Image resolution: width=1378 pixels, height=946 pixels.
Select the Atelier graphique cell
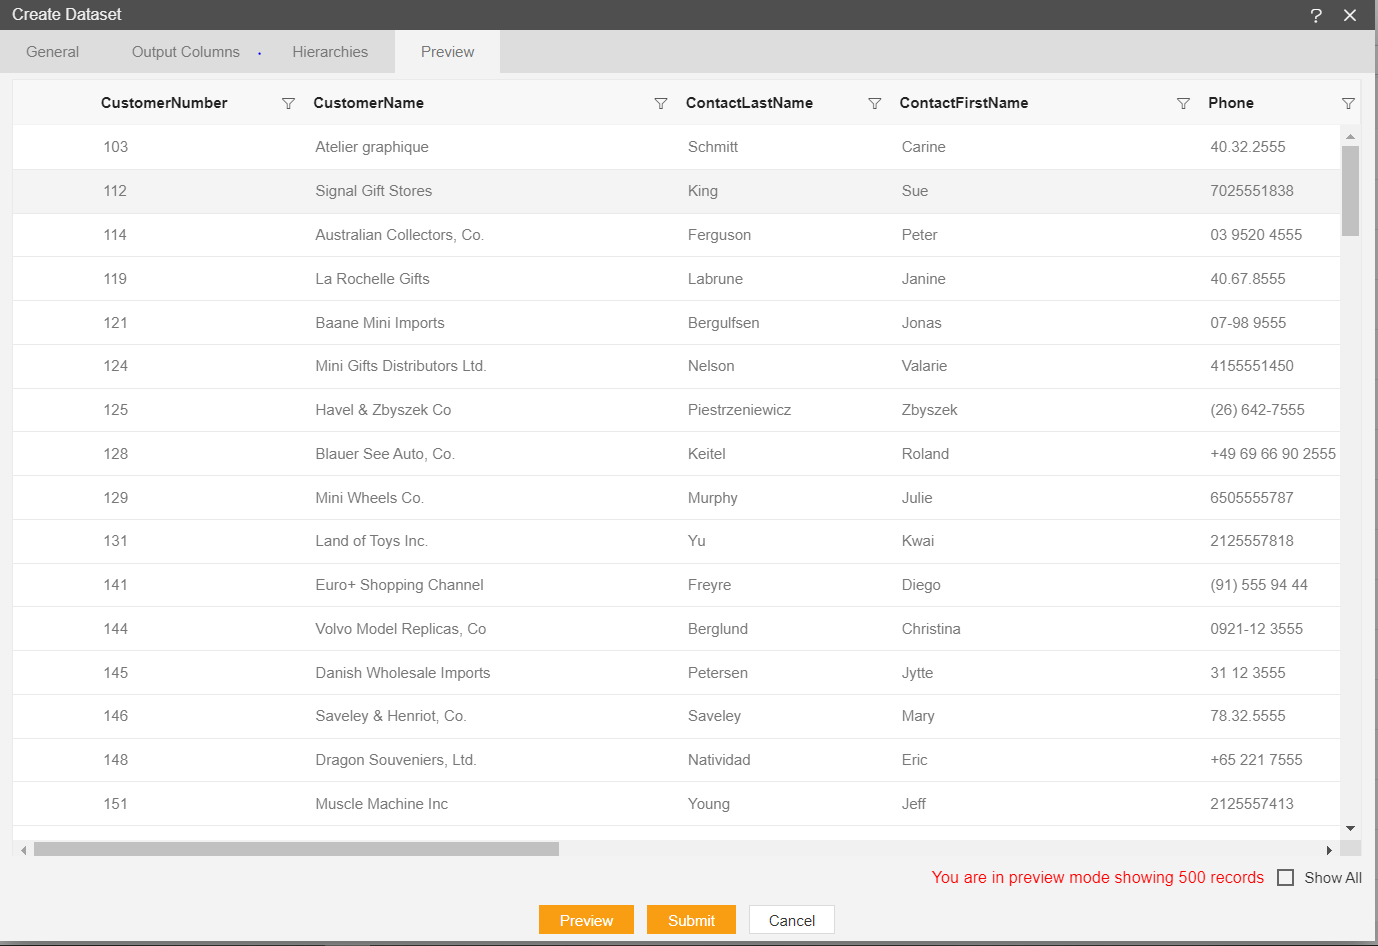tap(372, 147)
